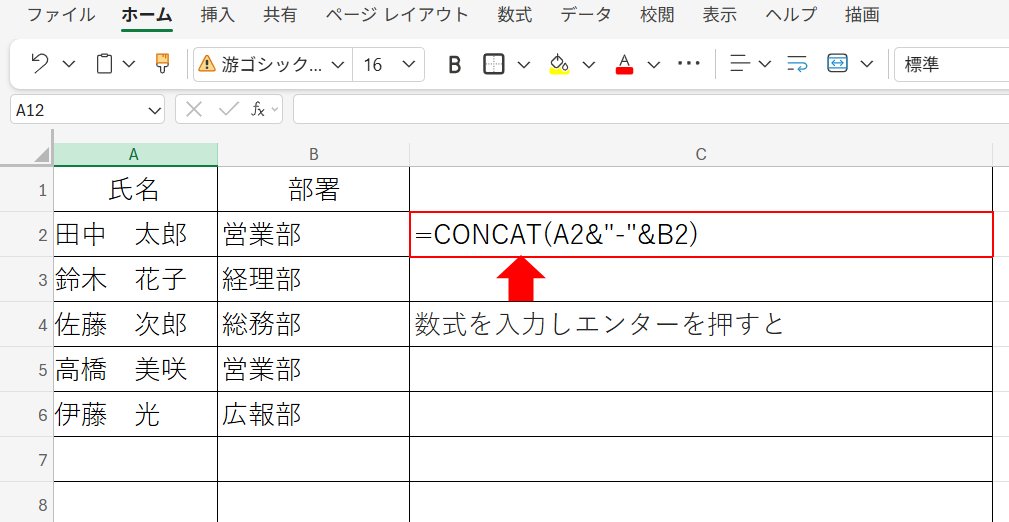Switch to the 数式 tab
The image size is (1009, 522).
click(514, 15)
